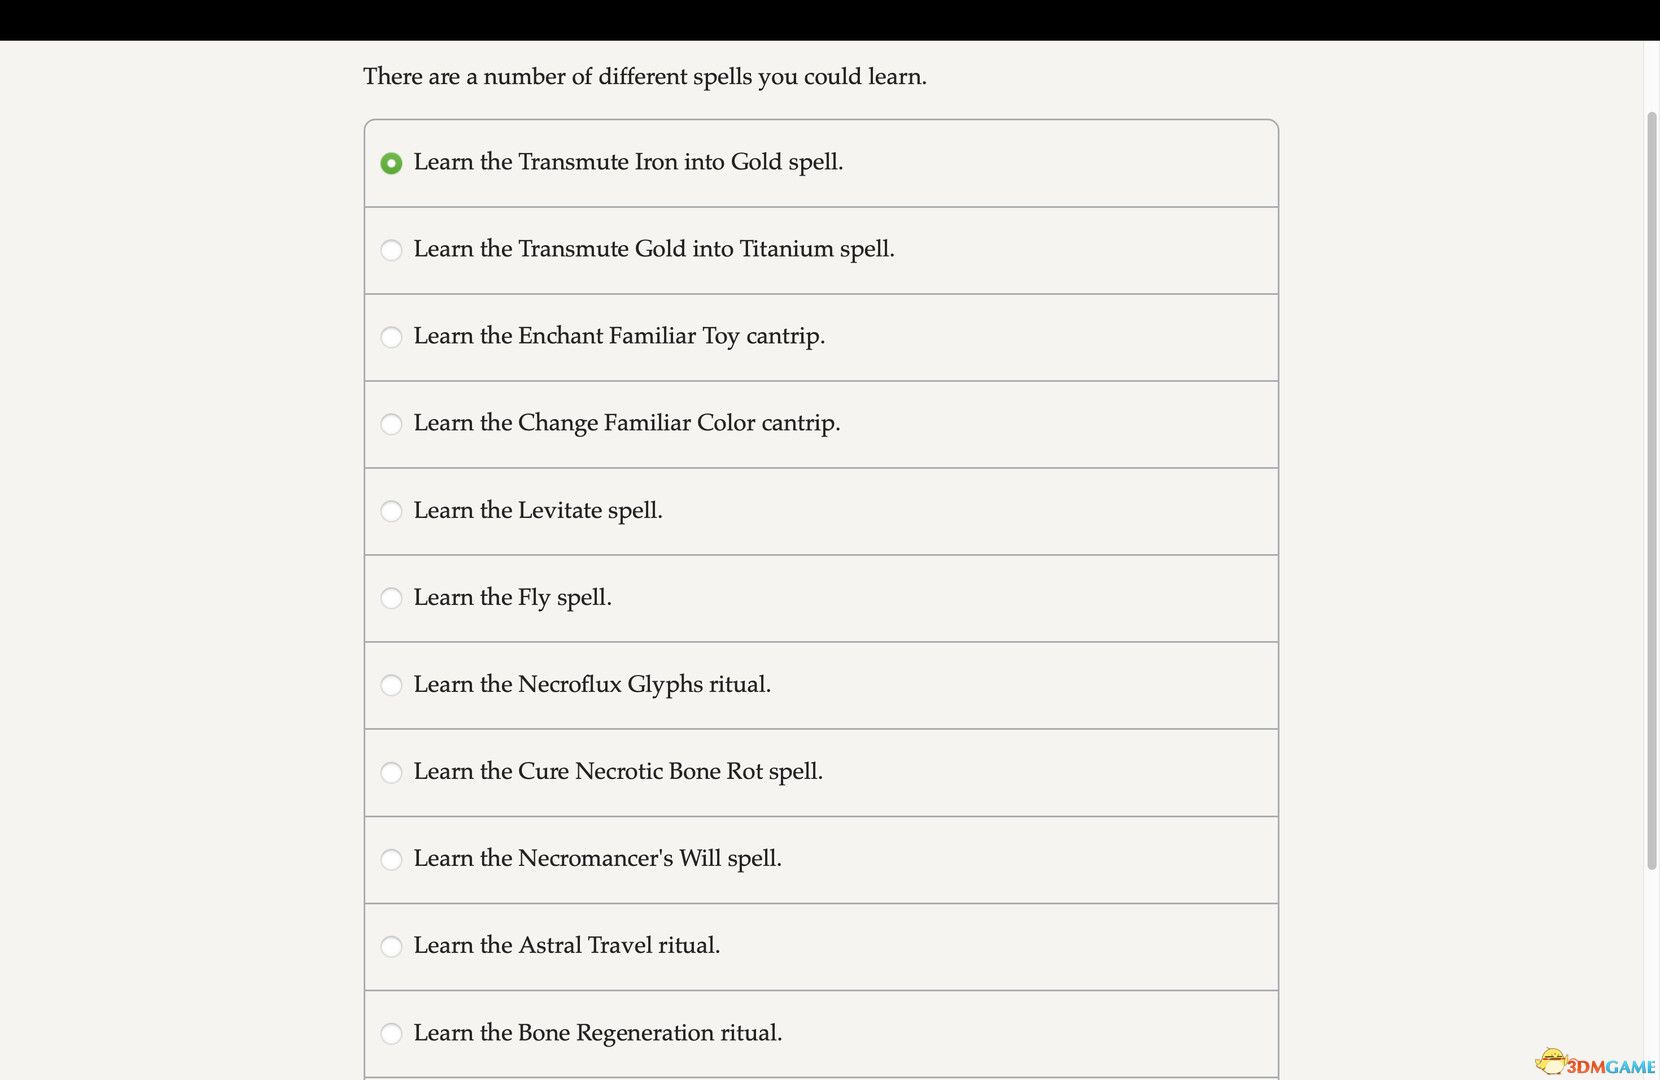Choose the Necromancer's Will spell

pos(391,859)
